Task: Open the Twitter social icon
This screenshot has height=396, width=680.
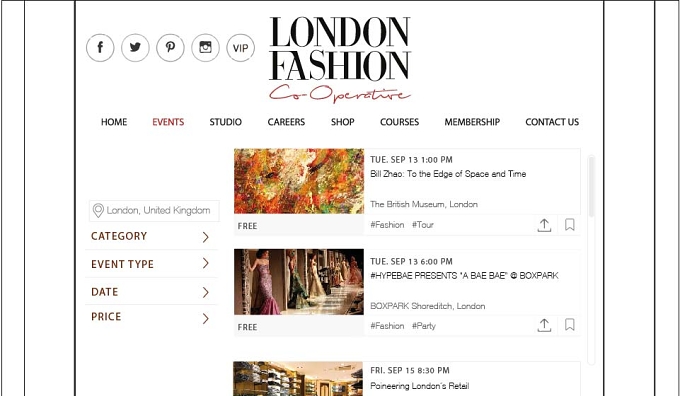Action: pyautogui.click(x=135, y=48)
